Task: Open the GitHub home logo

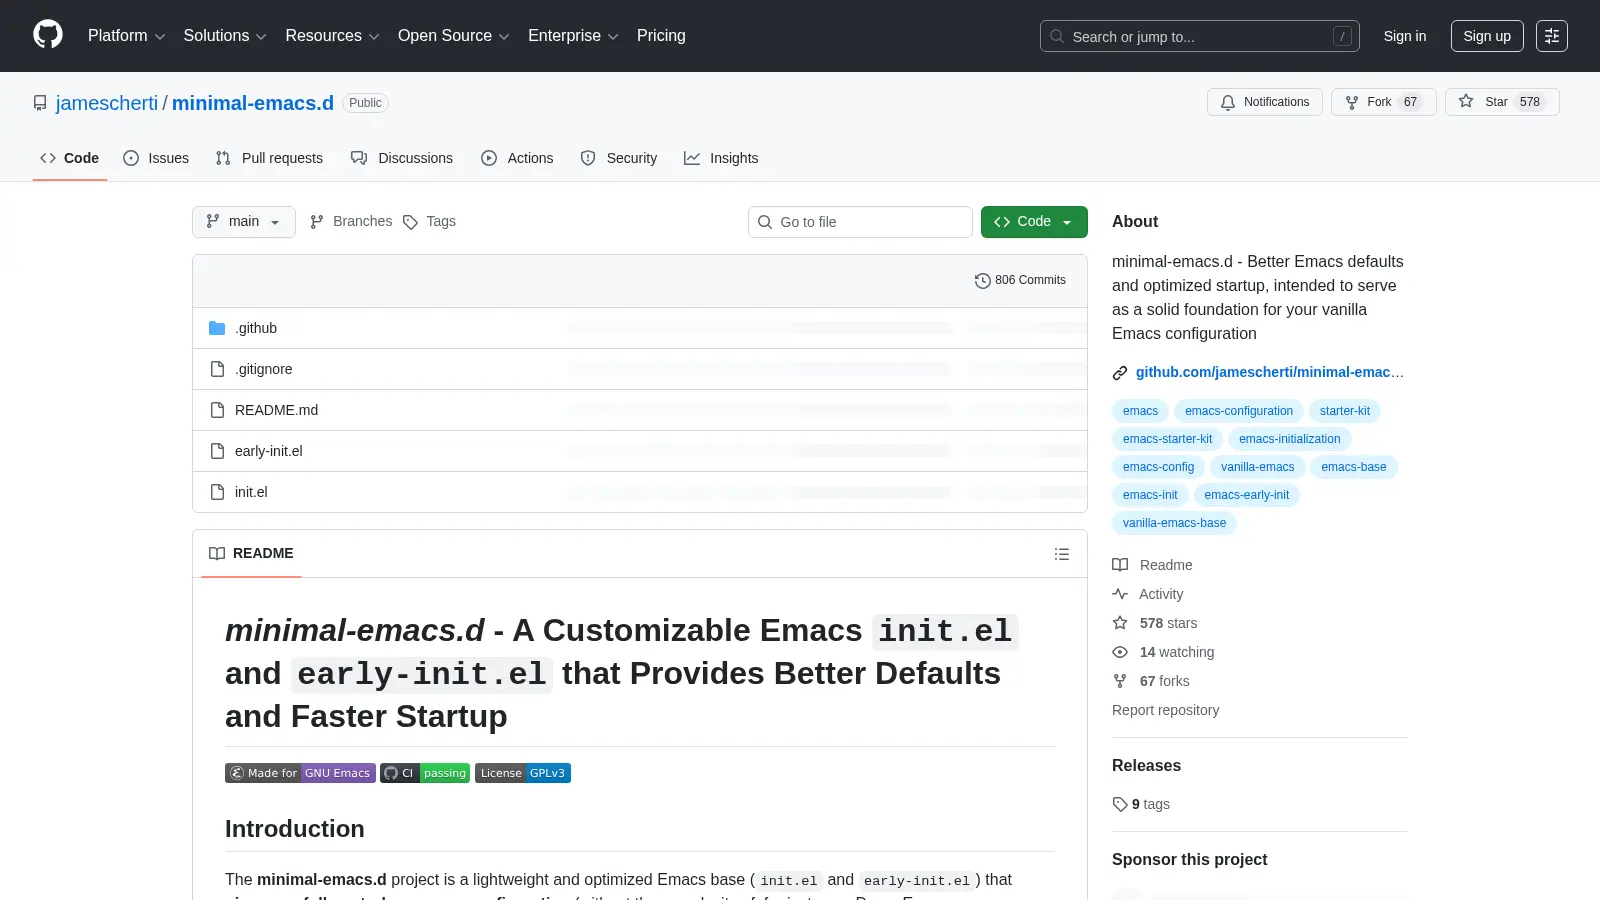Action: [48, 35]
